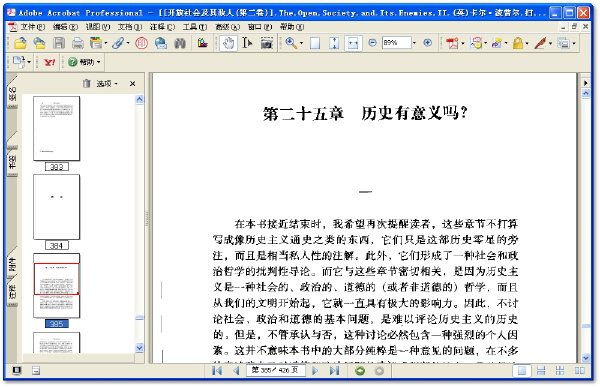This screenshot has height=387, width=600.
Task: Expand the Organizer dropdown arrow
Action: click(x=106, y=43)
